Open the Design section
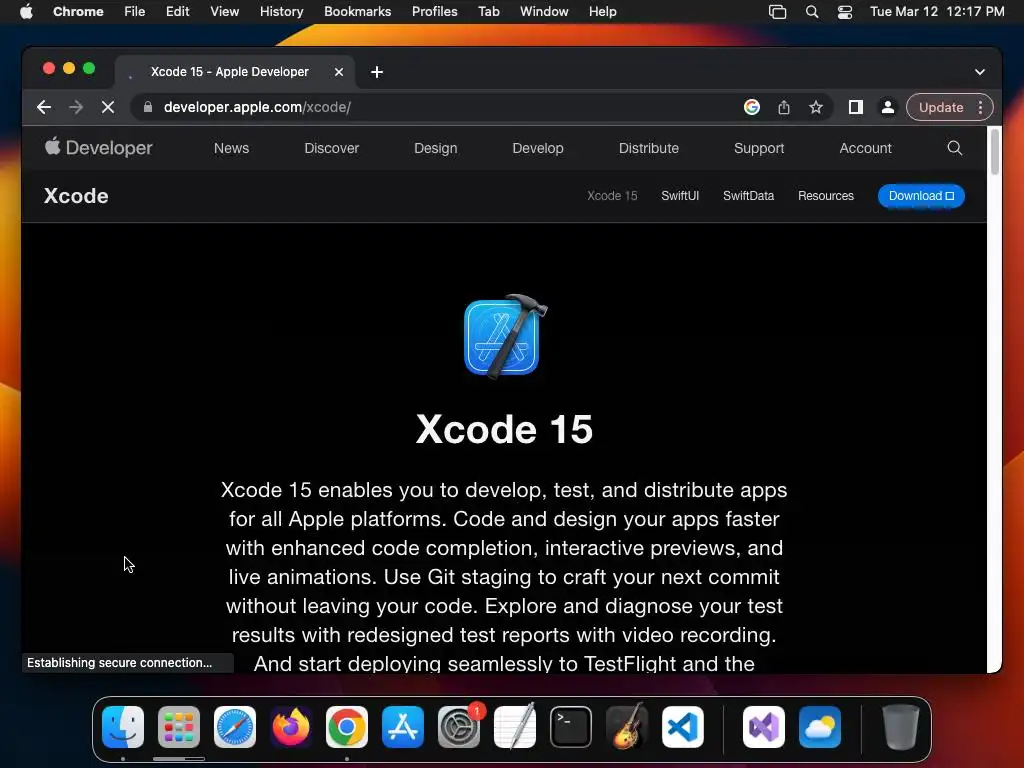 [x=436, y=148]
